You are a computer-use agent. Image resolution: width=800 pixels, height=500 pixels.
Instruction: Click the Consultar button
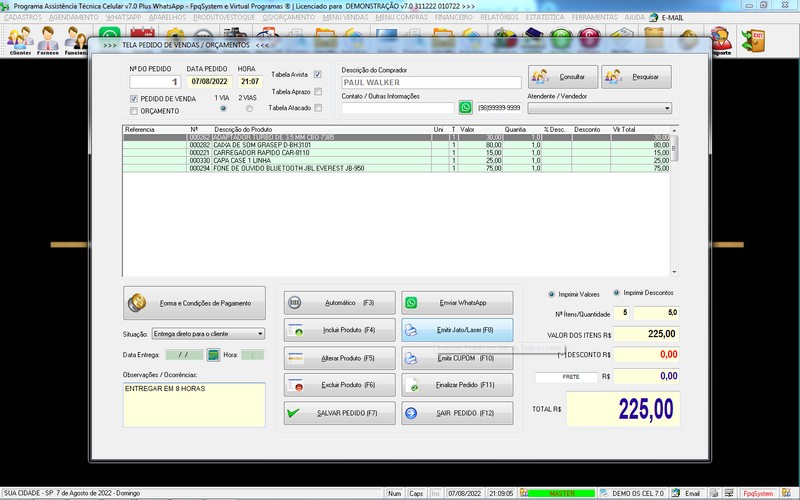click(x=563, y=76)
